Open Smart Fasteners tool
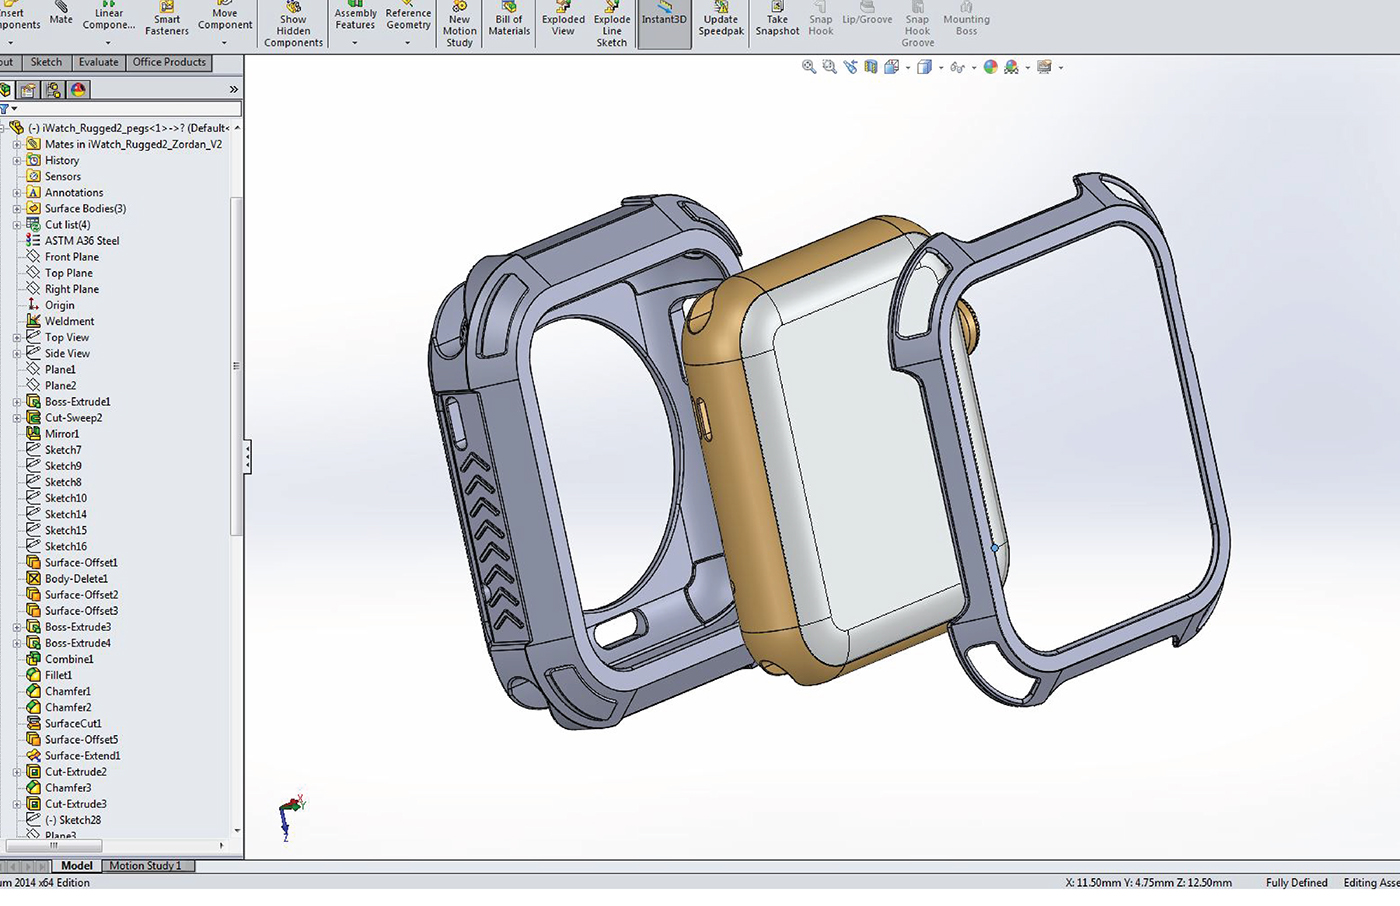 (x=167, y=20)
